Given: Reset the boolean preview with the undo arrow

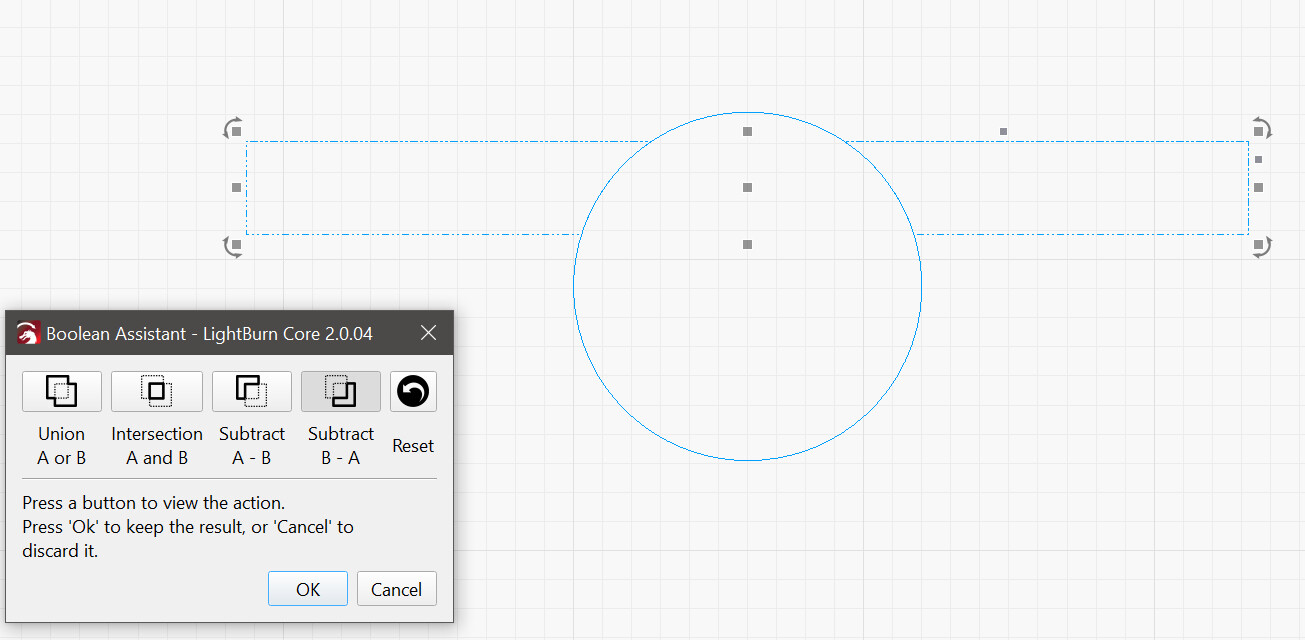Looking at the screenshot, I should tap(413, 392).
